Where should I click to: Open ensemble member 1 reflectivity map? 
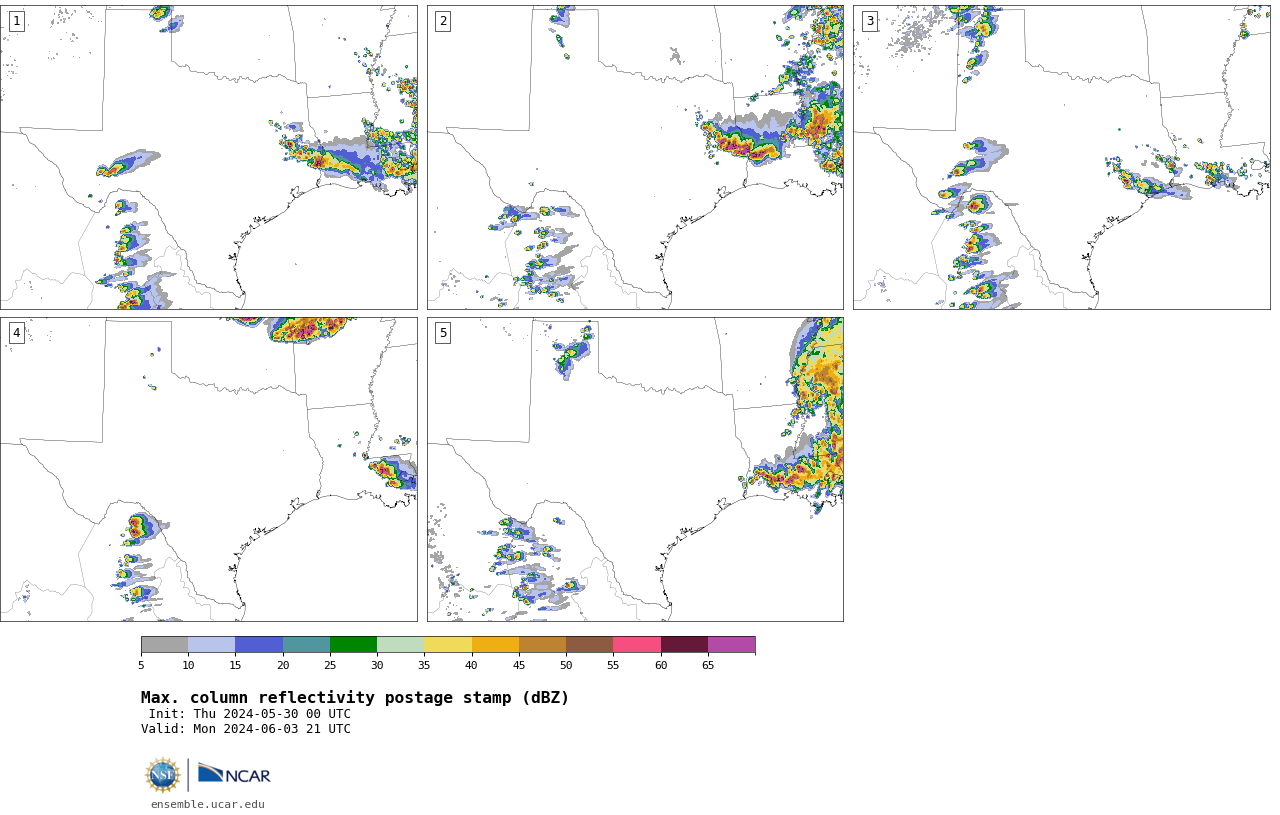point(209,157)
